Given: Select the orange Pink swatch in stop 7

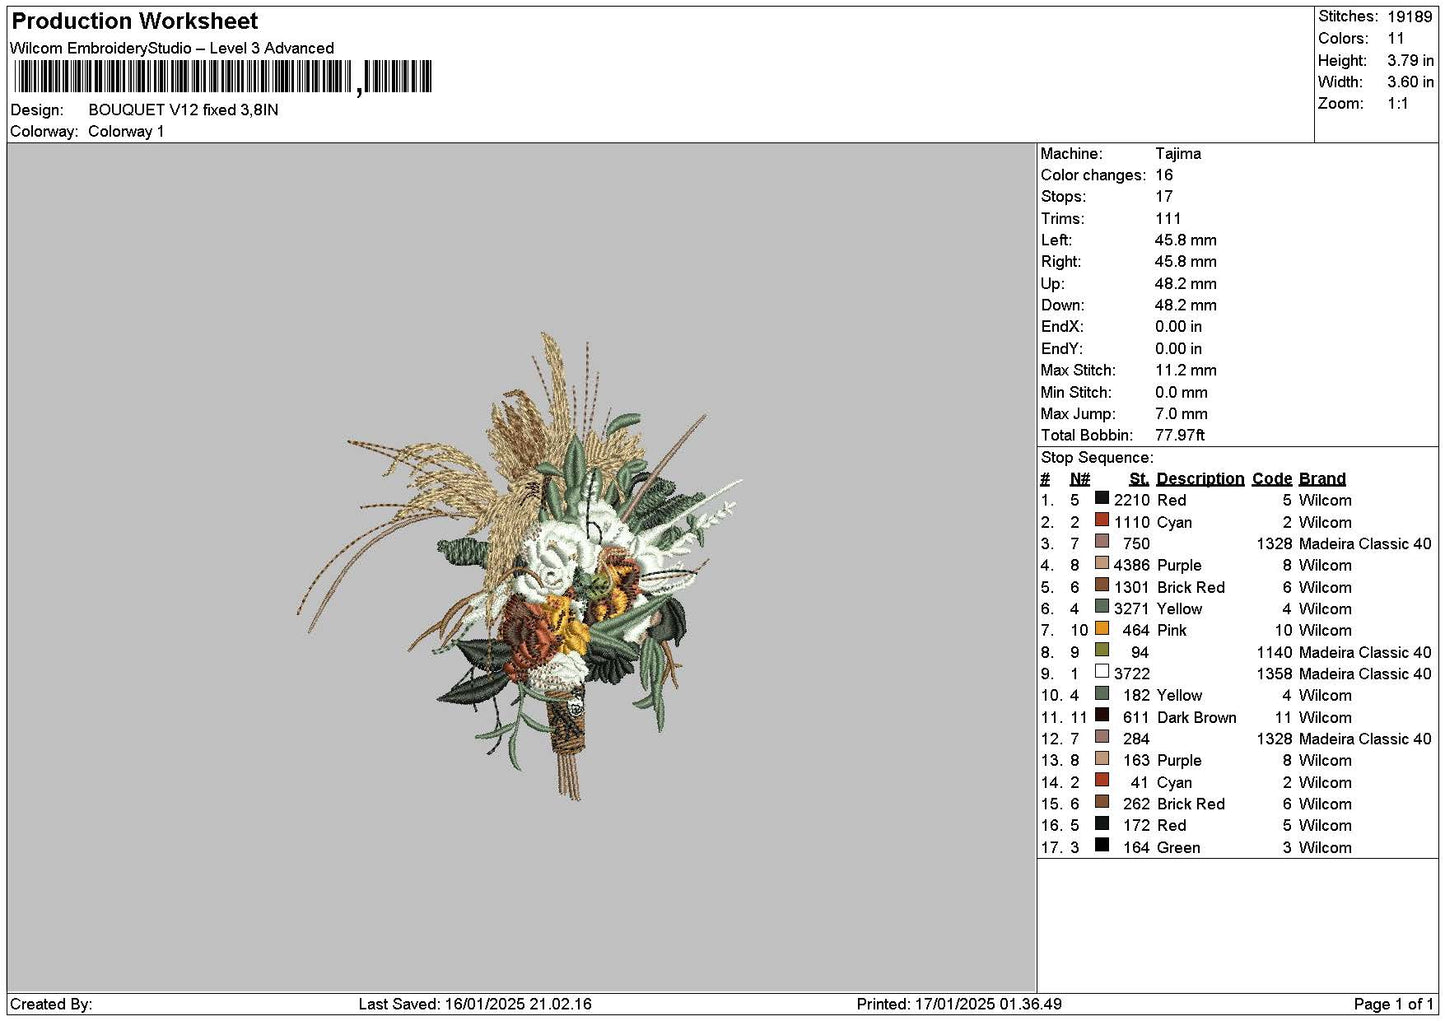Looking at the screenshot, I should (x=1102, y=628).
